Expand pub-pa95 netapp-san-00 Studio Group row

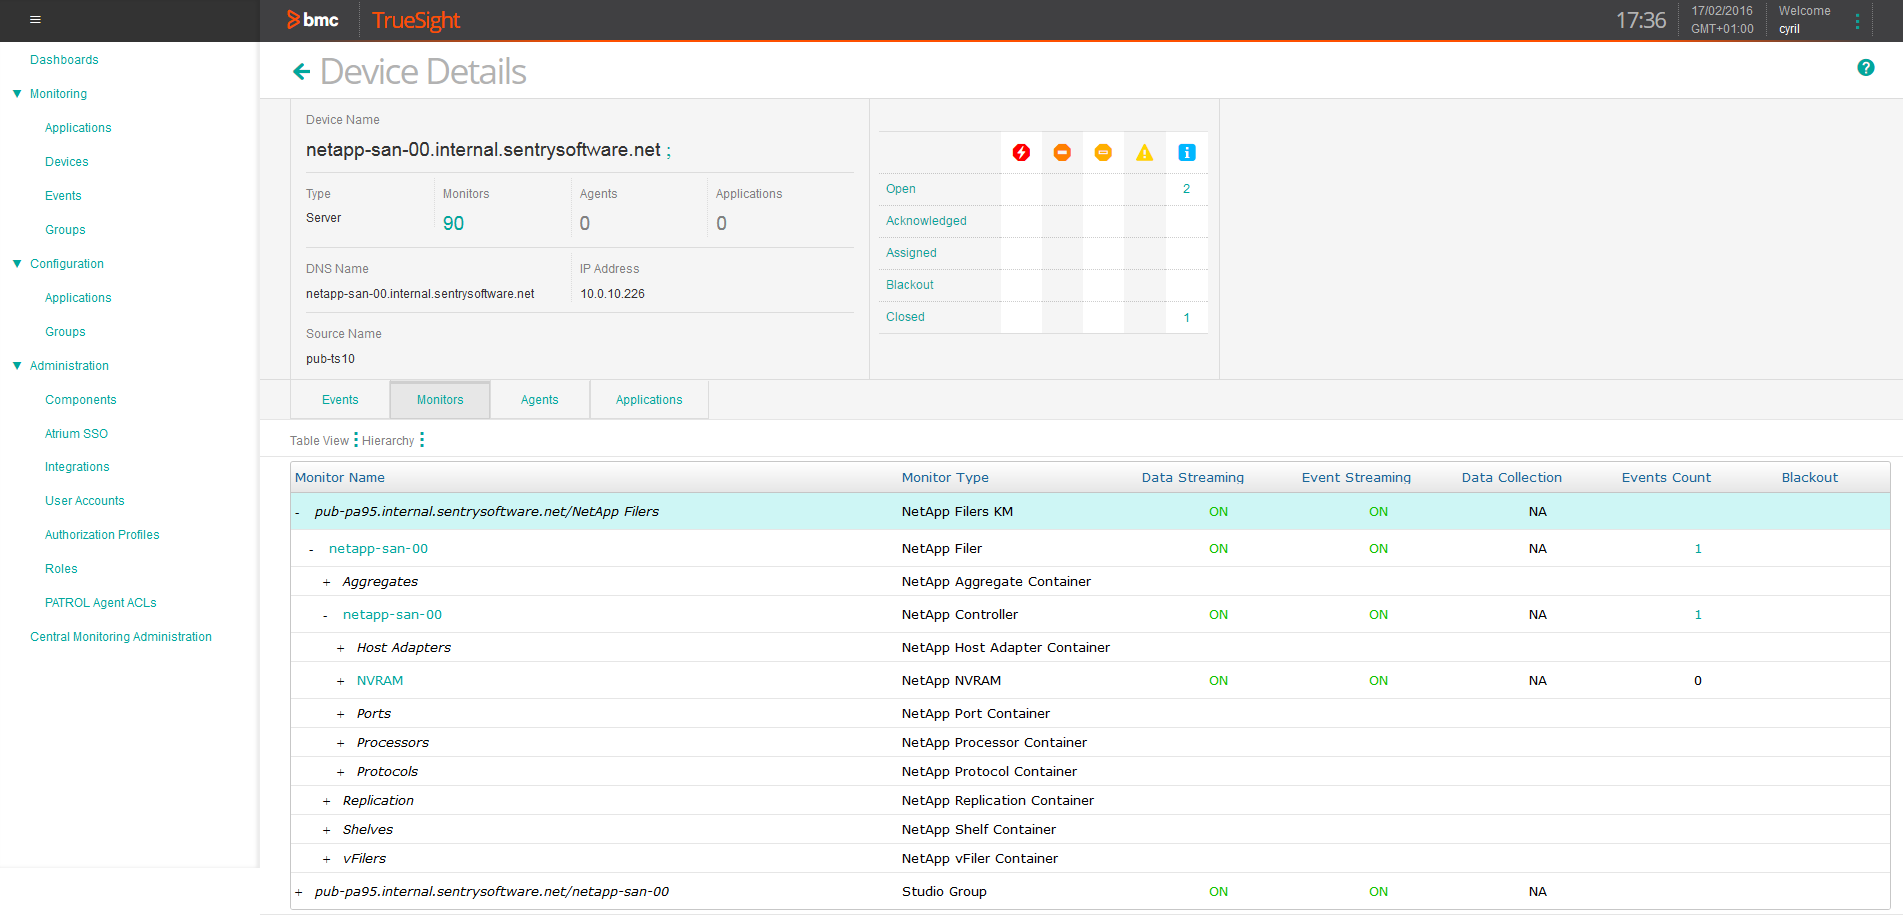point(298,892)
